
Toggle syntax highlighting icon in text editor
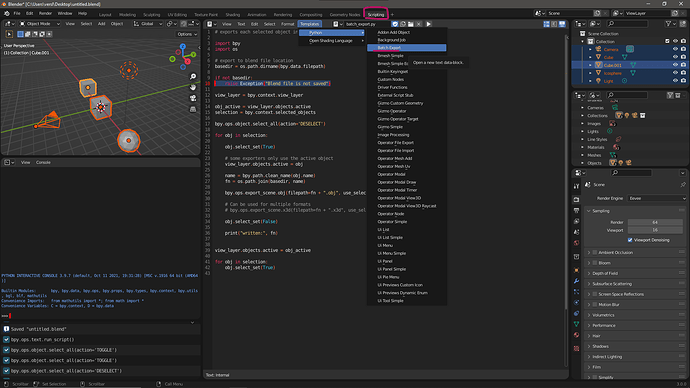562,24
